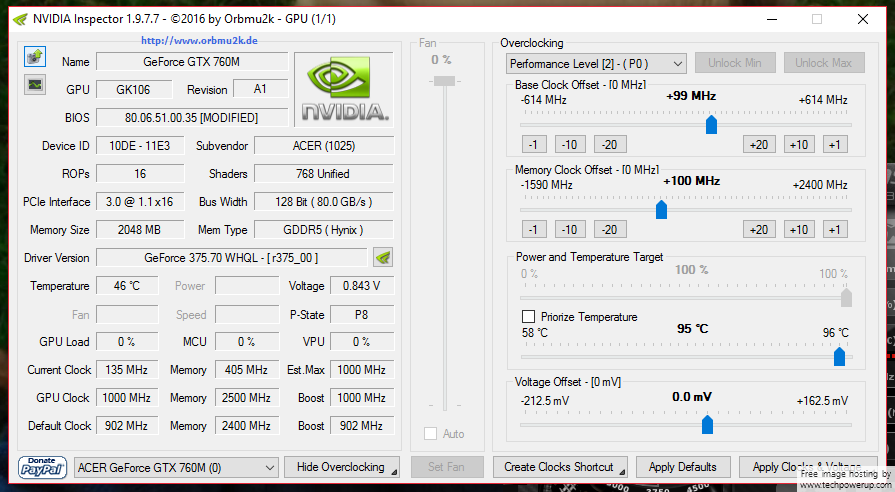Click Apply Clocks & Voltage button
Image resolution: width=895 pixels, height=492 pixels.
[808, 467]
